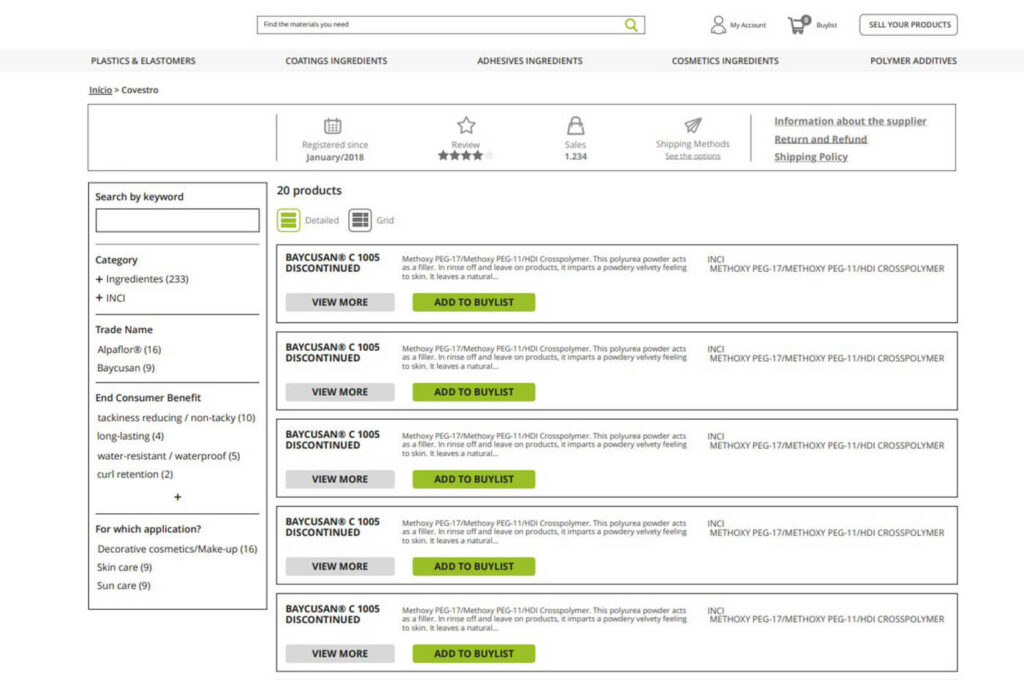Add fourth product to buylist
The width and height of the screenshot is (1024, 680).
point(473,566)
